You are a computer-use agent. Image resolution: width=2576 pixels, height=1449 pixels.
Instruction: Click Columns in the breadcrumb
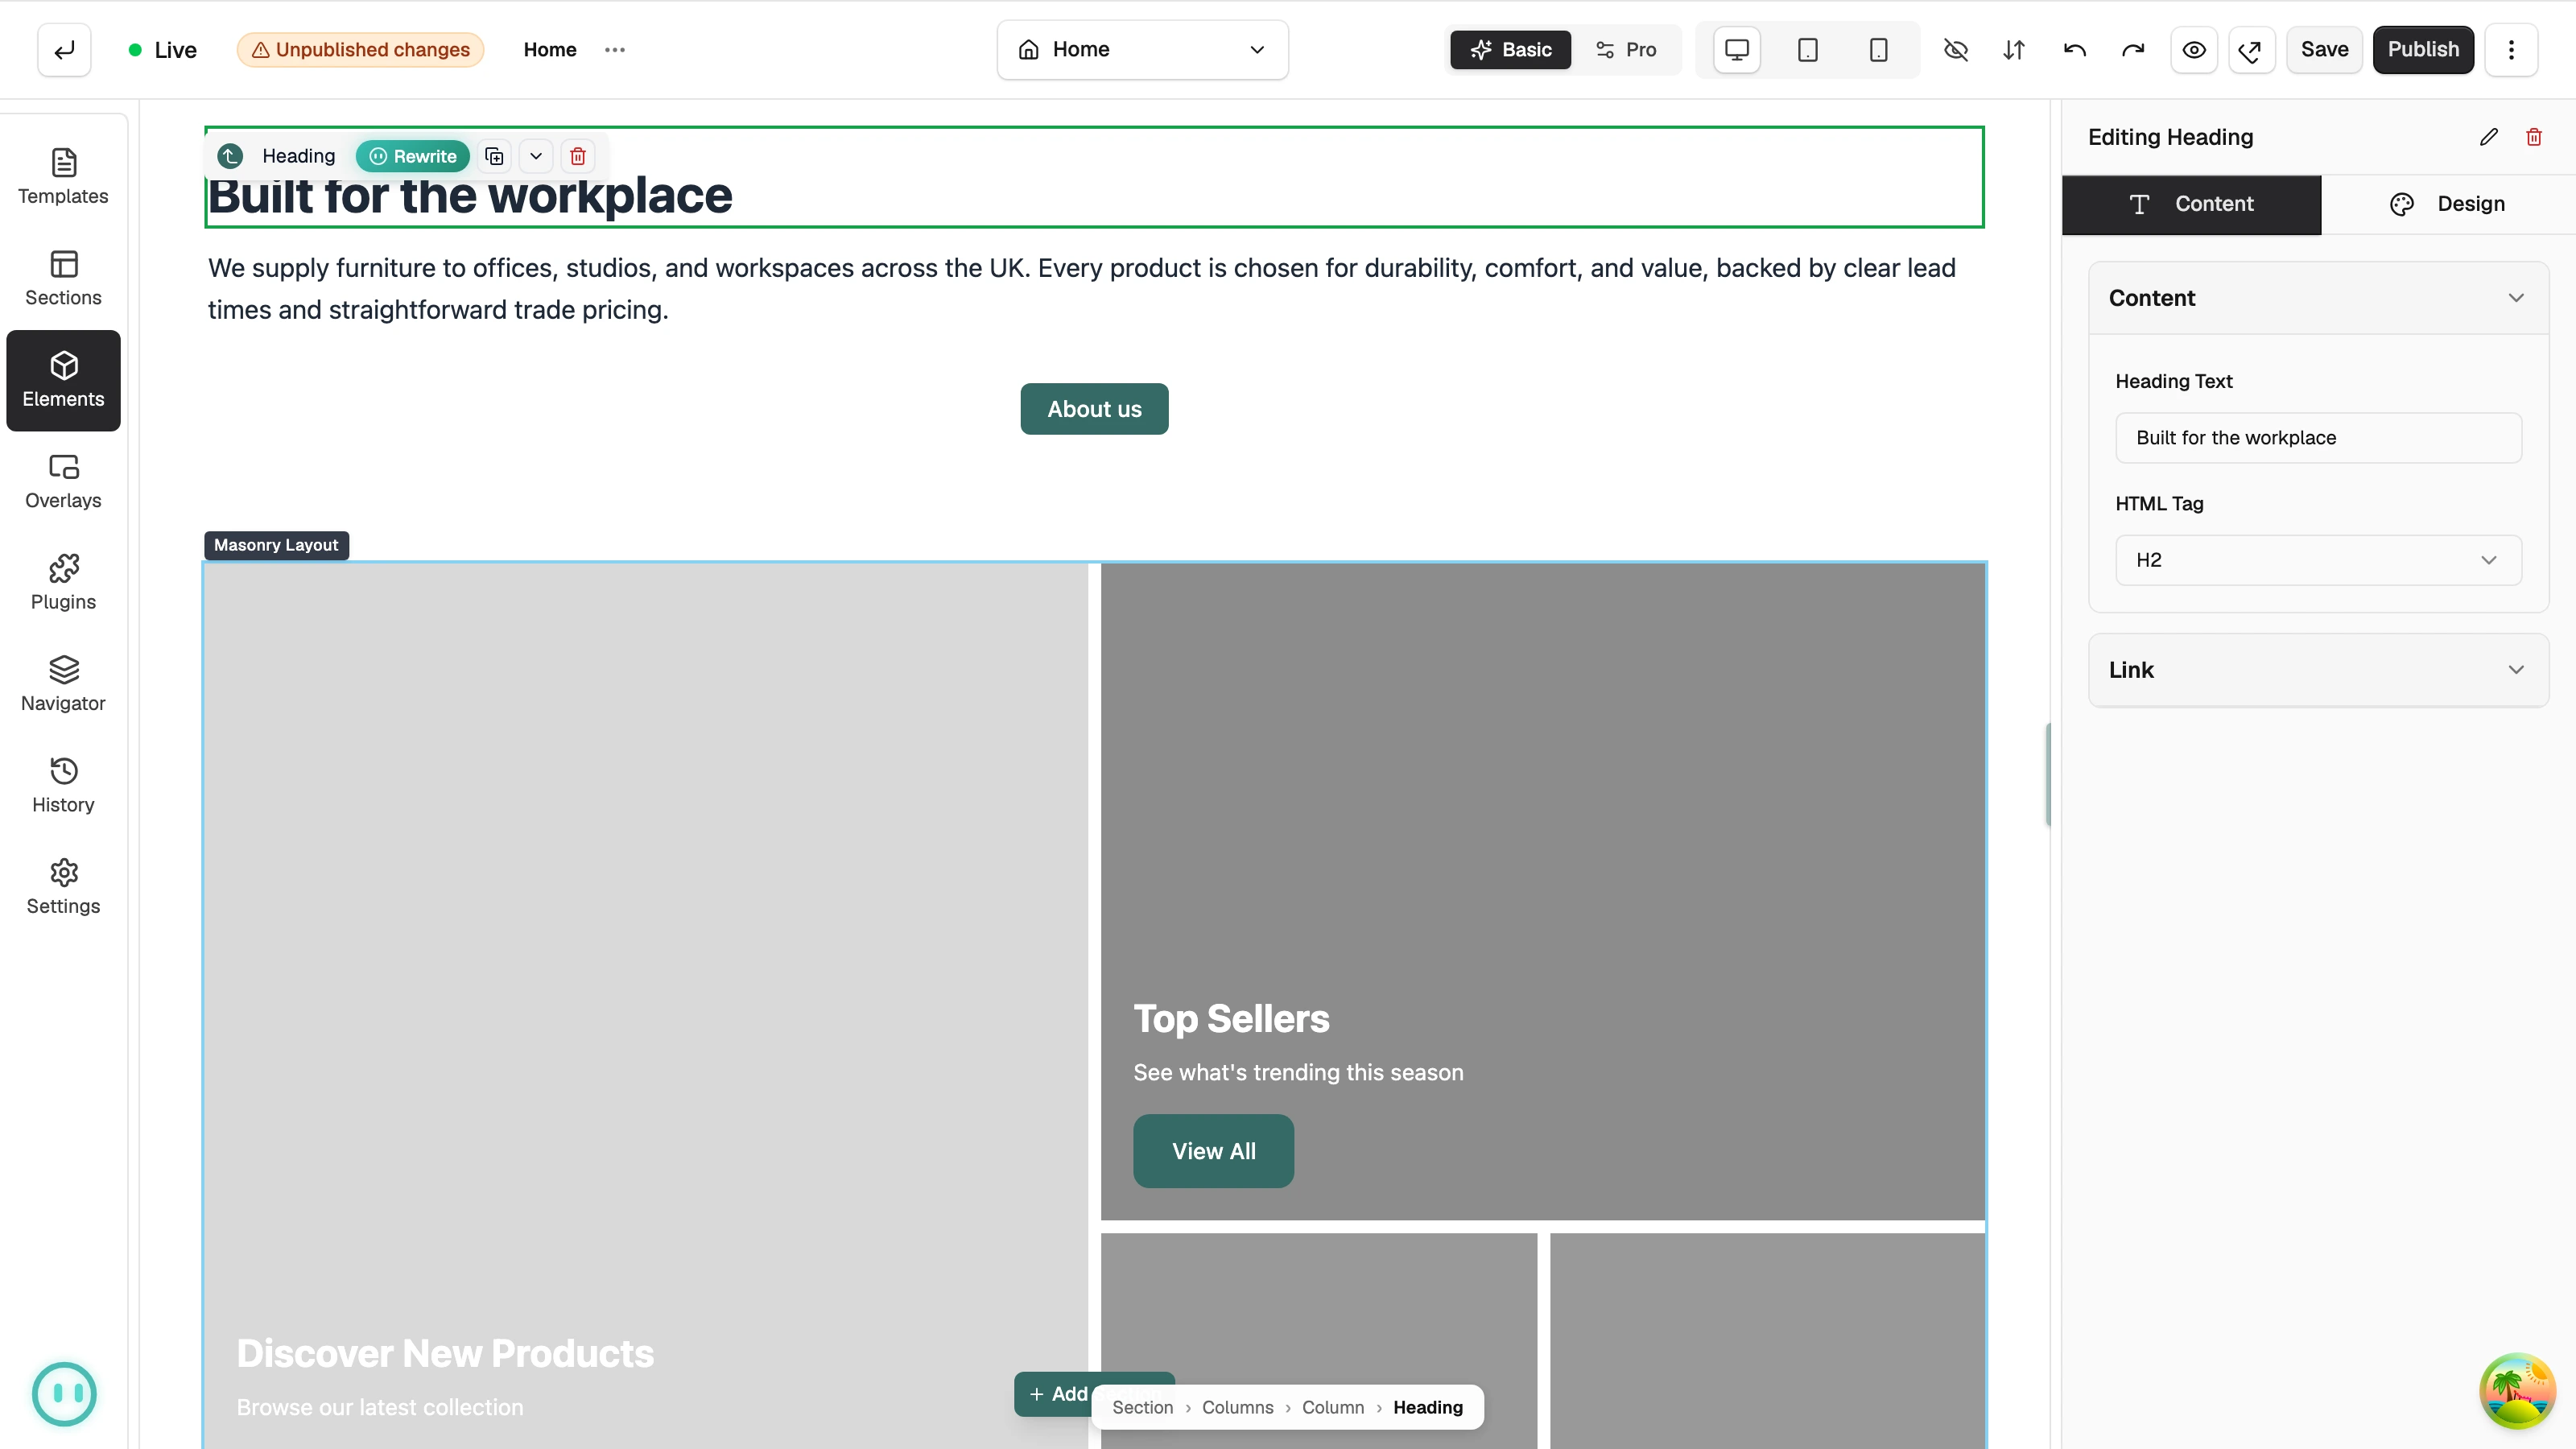coord(1237,1408)
